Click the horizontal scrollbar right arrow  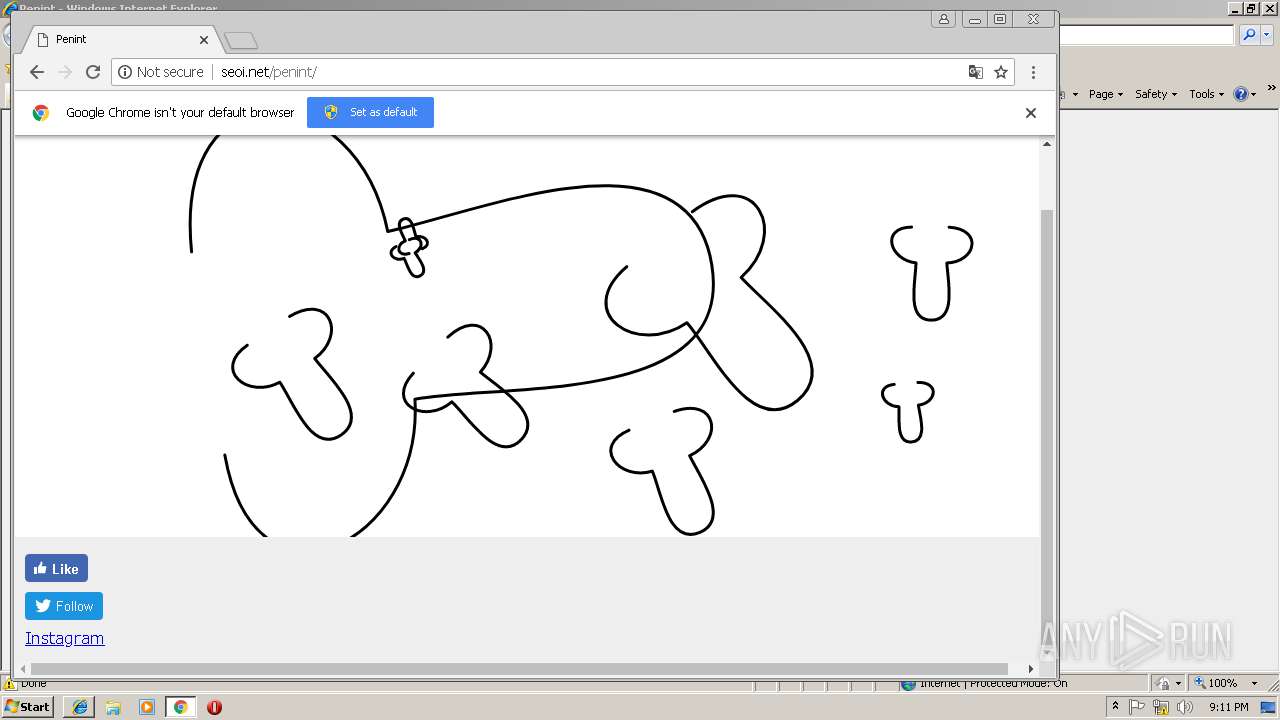click(1030, 668)
